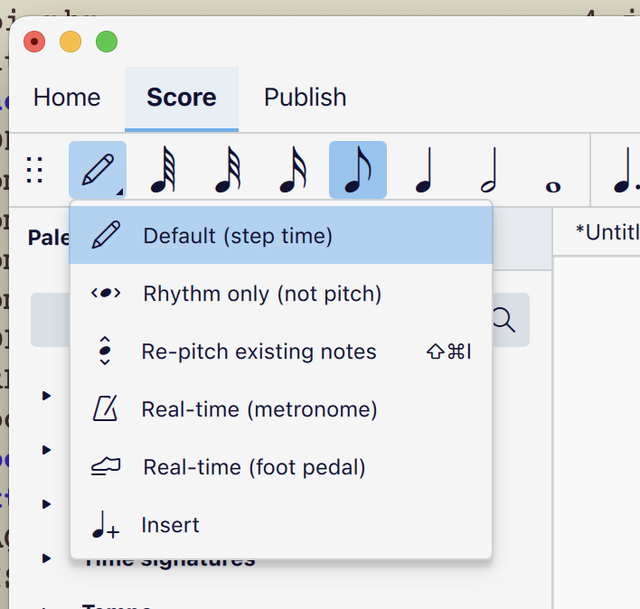Viewport: 640px width, 609px height.
Task: Toggle the augmentation dot button
Action: click(x=624, y=171)
